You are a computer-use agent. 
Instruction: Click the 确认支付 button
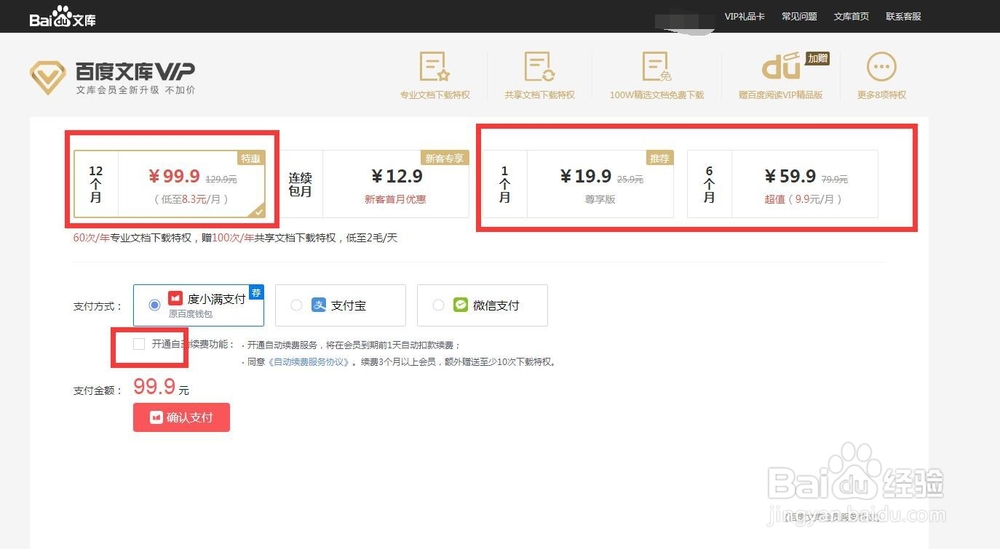[181, 417]
